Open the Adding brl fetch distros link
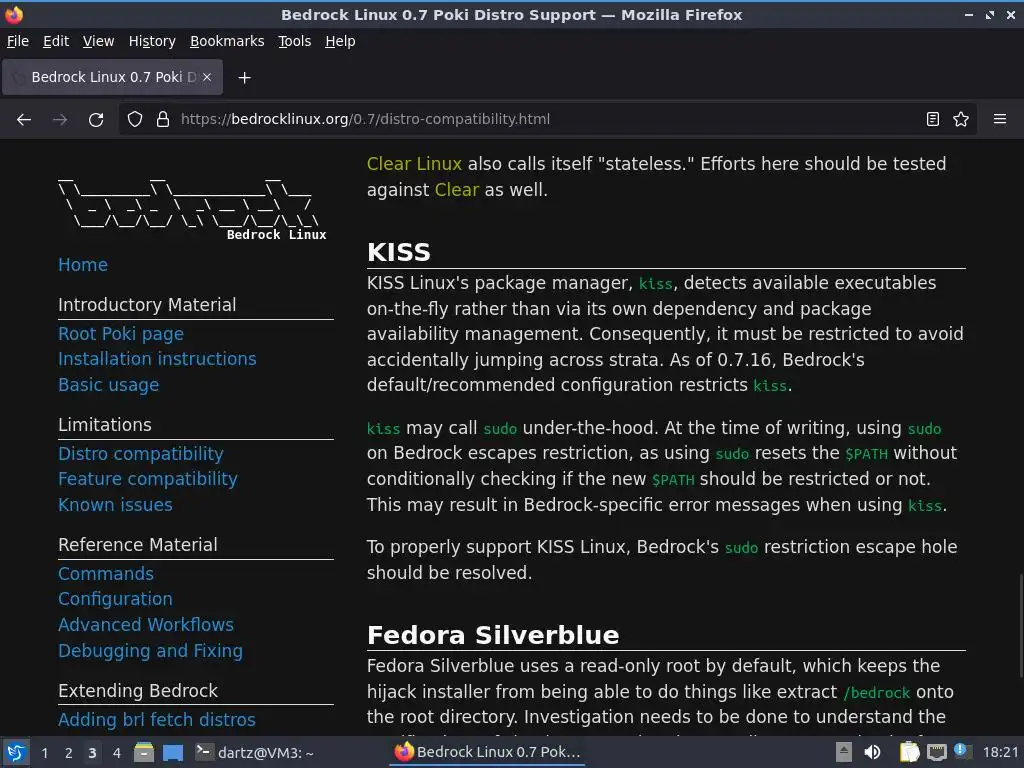Image resolution: width=1024 pixels, height=768 pixels. click(x=157, y=720)
